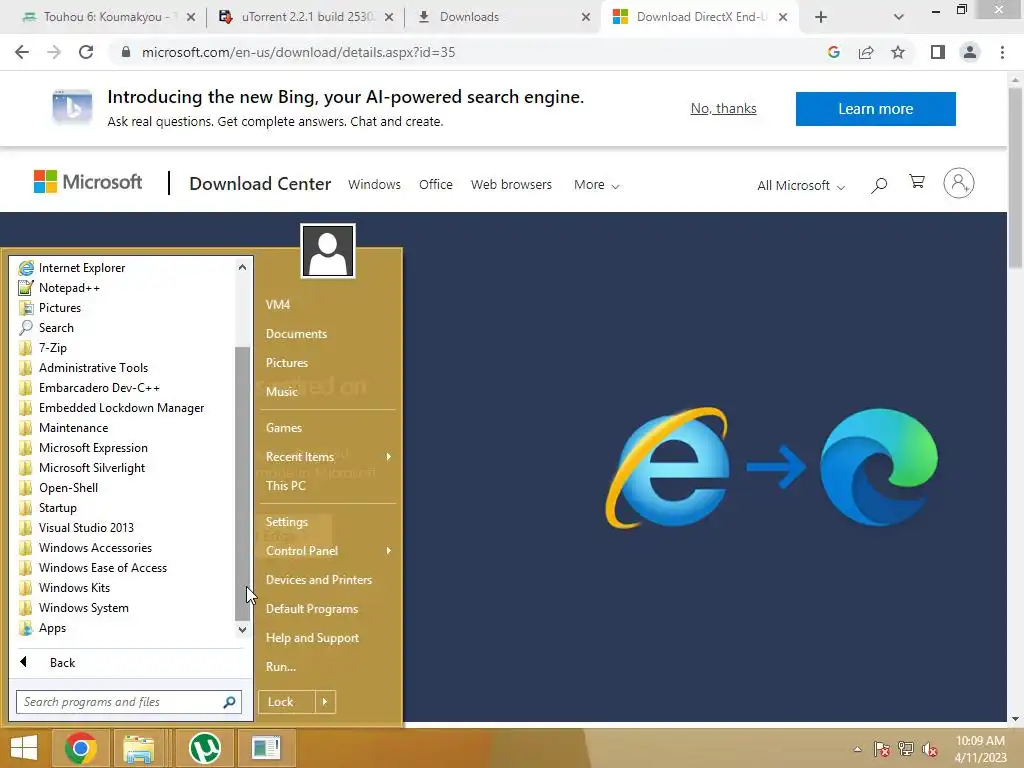Open File Explorer from the taskbar
Screen dimensions: 1024x768
point(138,748)
